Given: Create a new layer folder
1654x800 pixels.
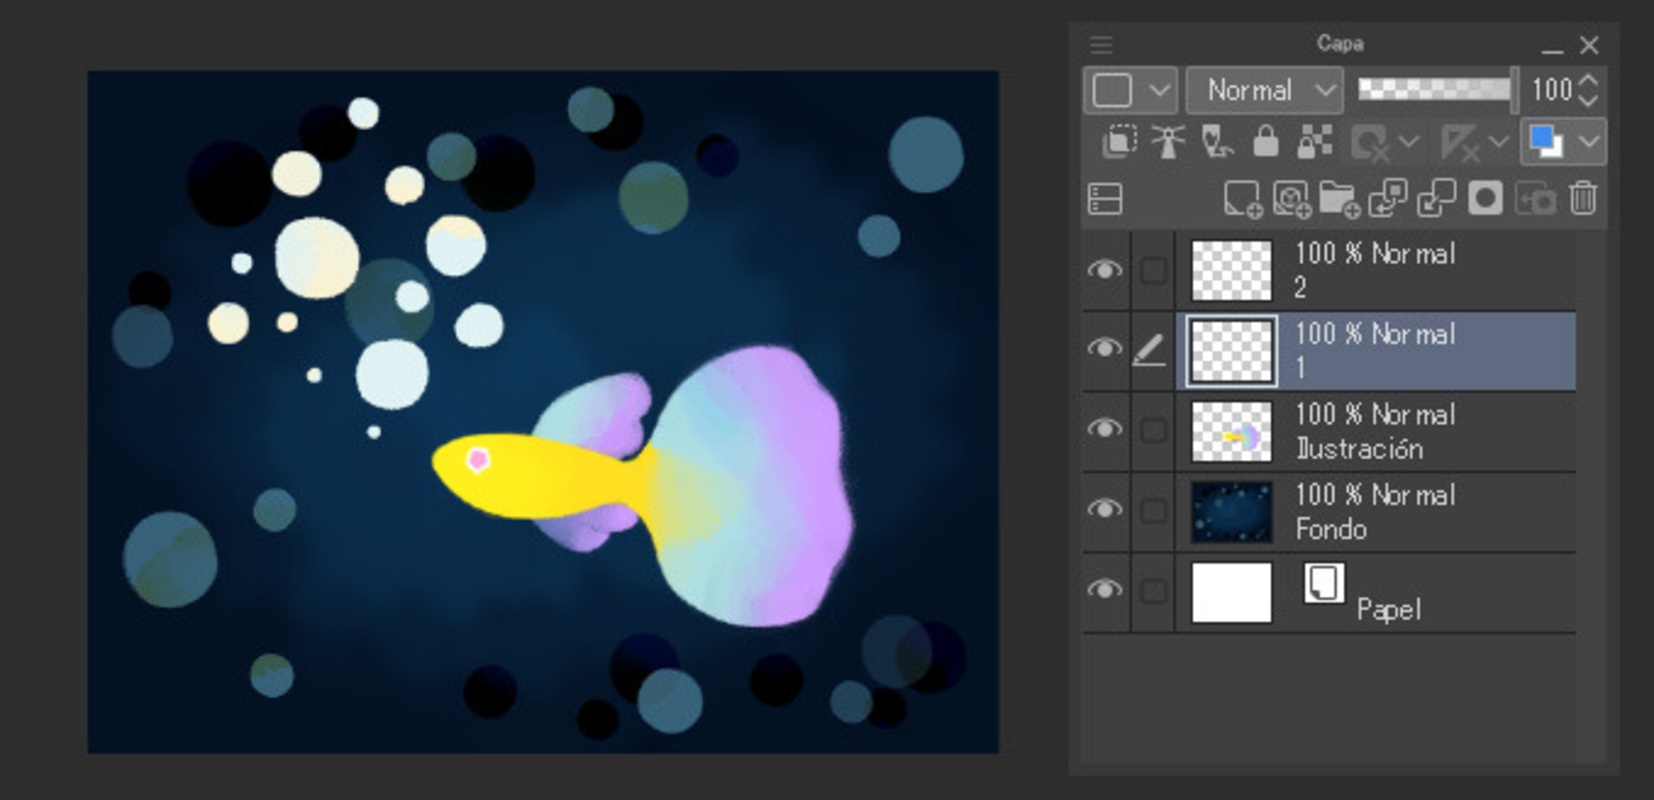Looking at the screenshot, I should click(1339, 199).
